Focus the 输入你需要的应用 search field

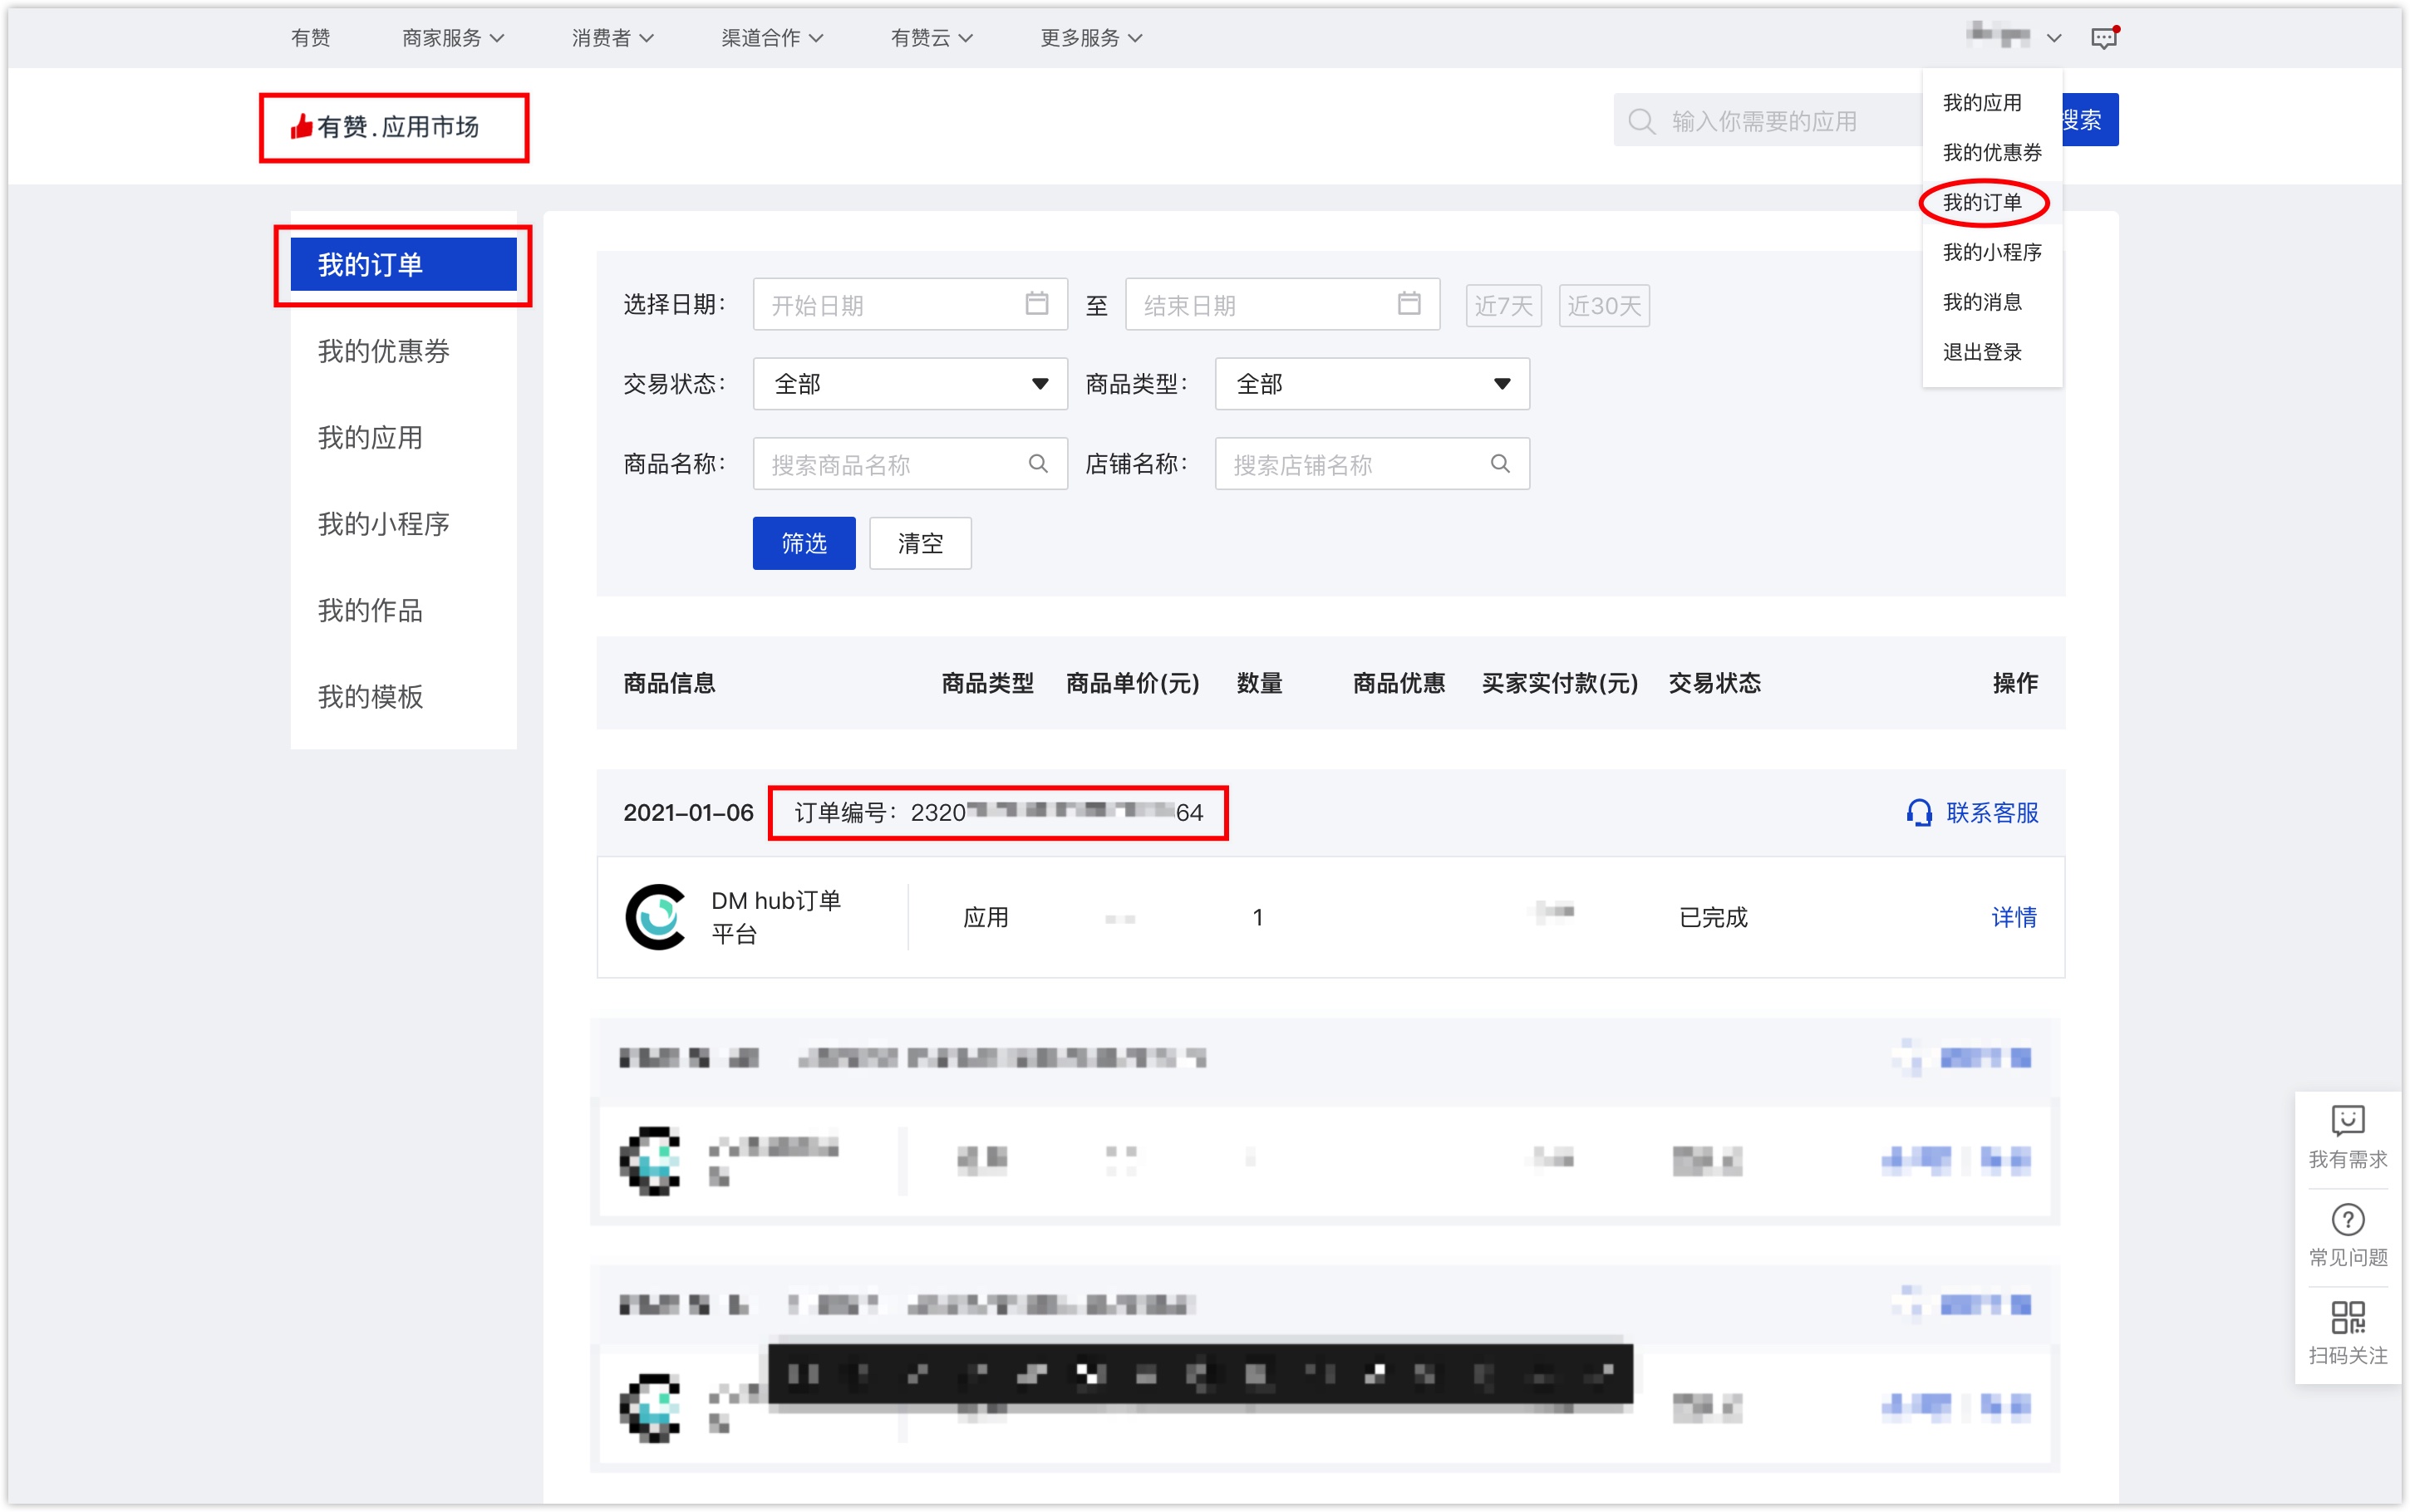pos(1768,120)
